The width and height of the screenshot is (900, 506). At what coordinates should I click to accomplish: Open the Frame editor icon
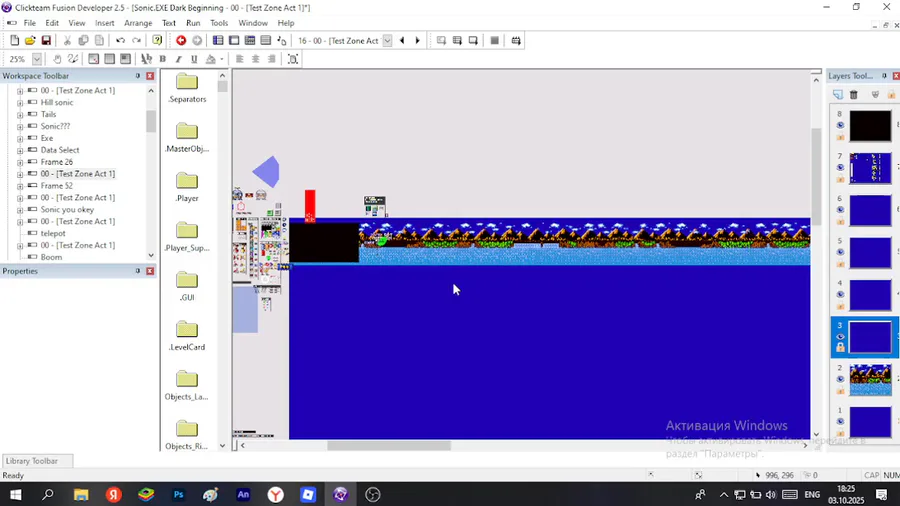[x=234, y=41]
